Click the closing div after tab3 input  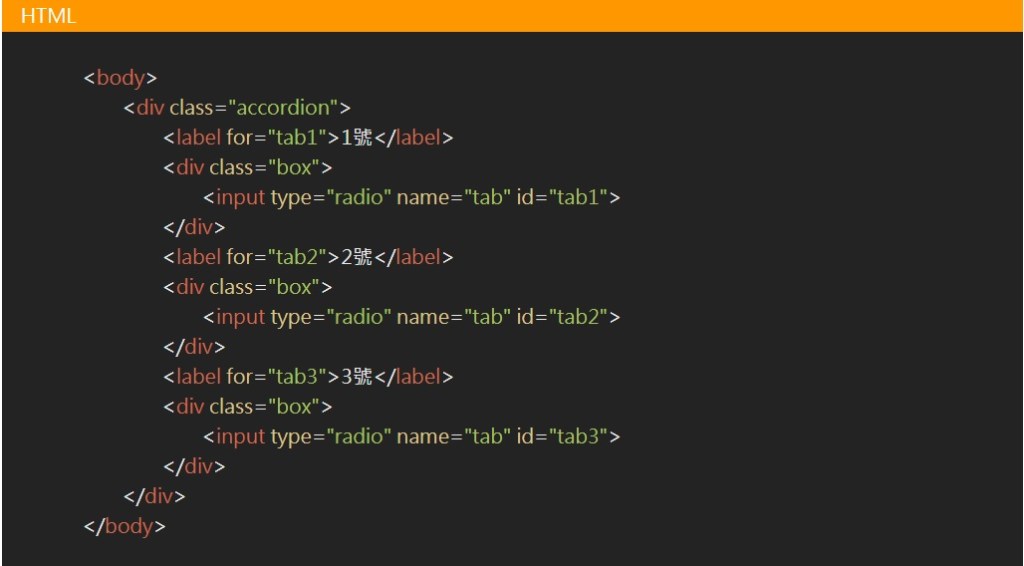tap(195, 467)
